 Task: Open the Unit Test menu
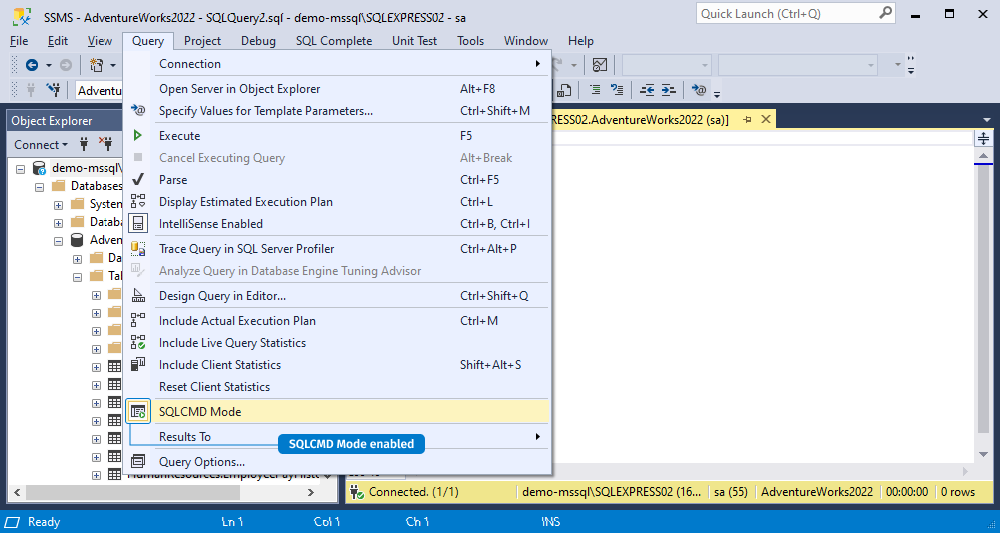coord(415,41)
